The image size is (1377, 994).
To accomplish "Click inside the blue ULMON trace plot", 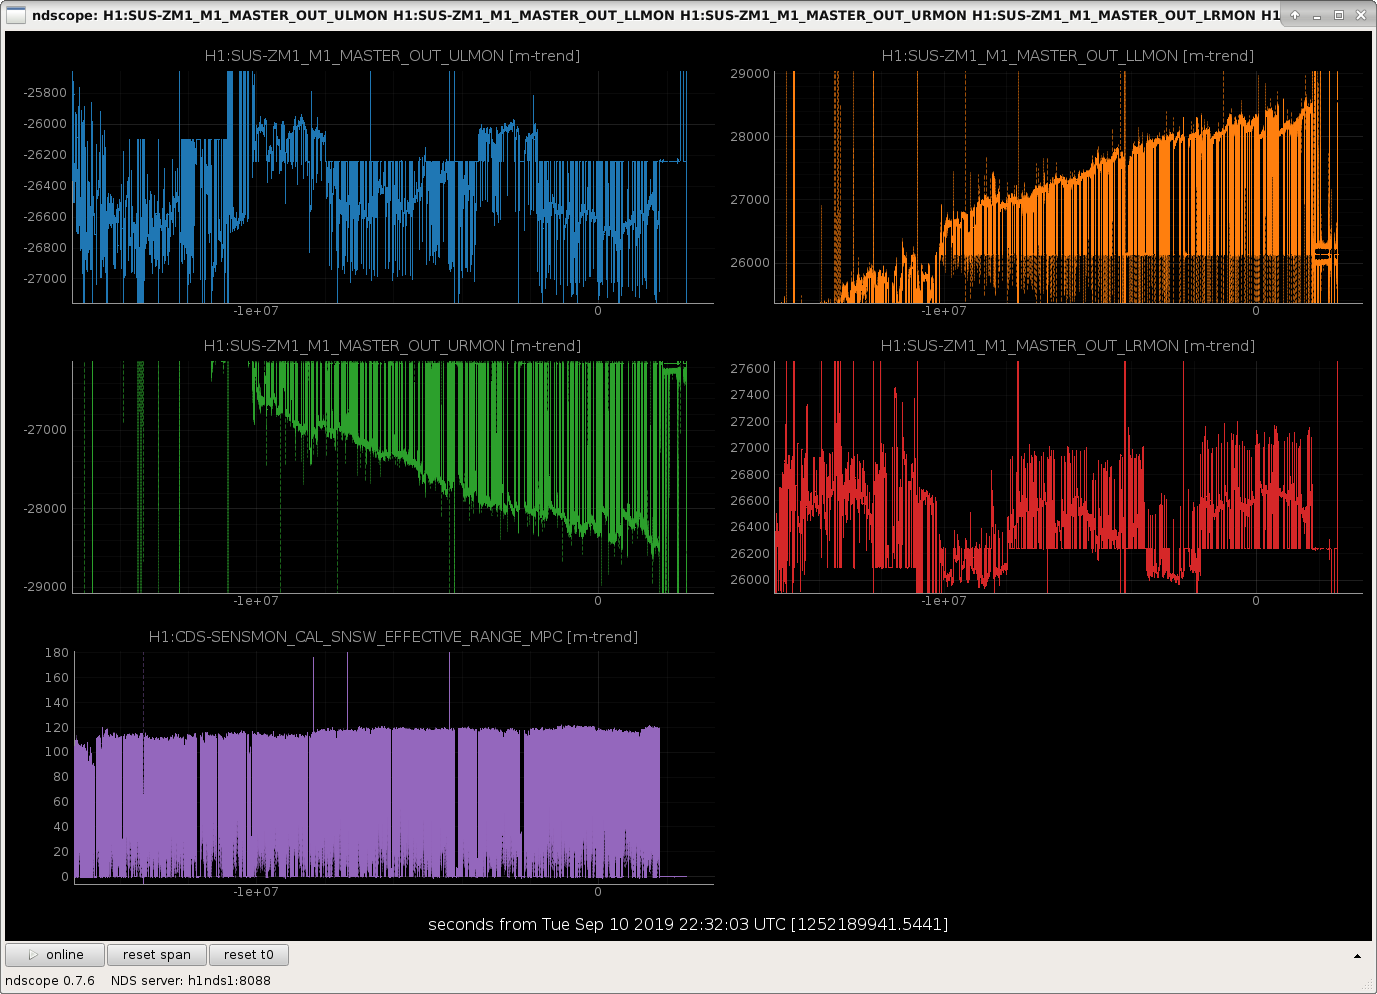I will coord(392,187).
